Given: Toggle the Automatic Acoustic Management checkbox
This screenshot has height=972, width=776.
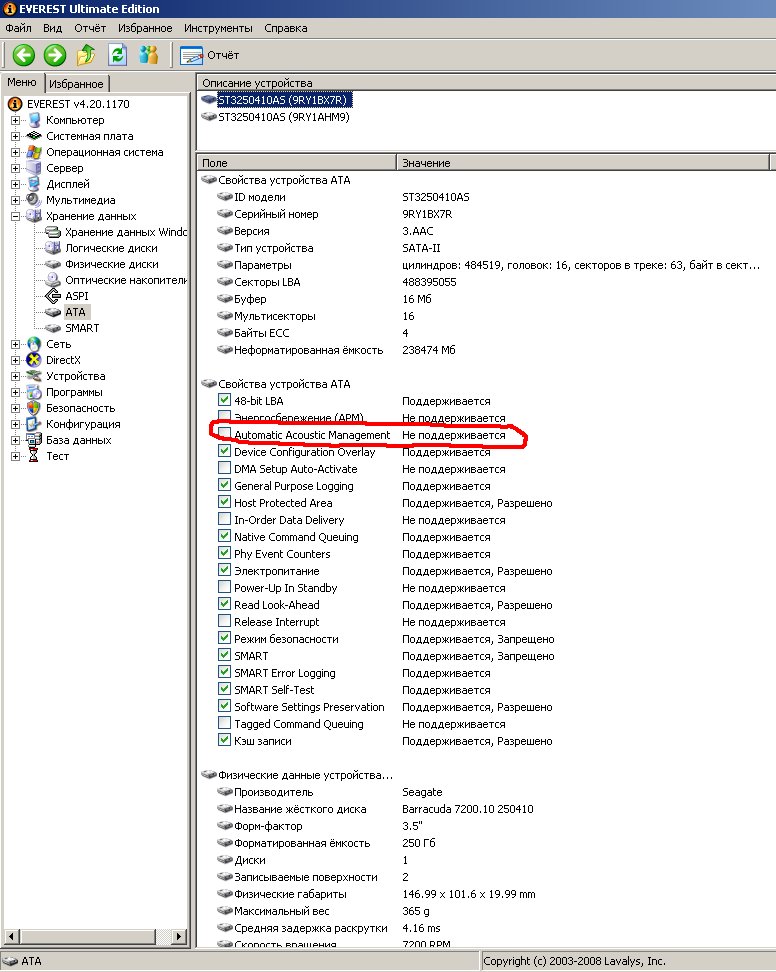Looking at the screenshot, I should click(x=224, y=435).
